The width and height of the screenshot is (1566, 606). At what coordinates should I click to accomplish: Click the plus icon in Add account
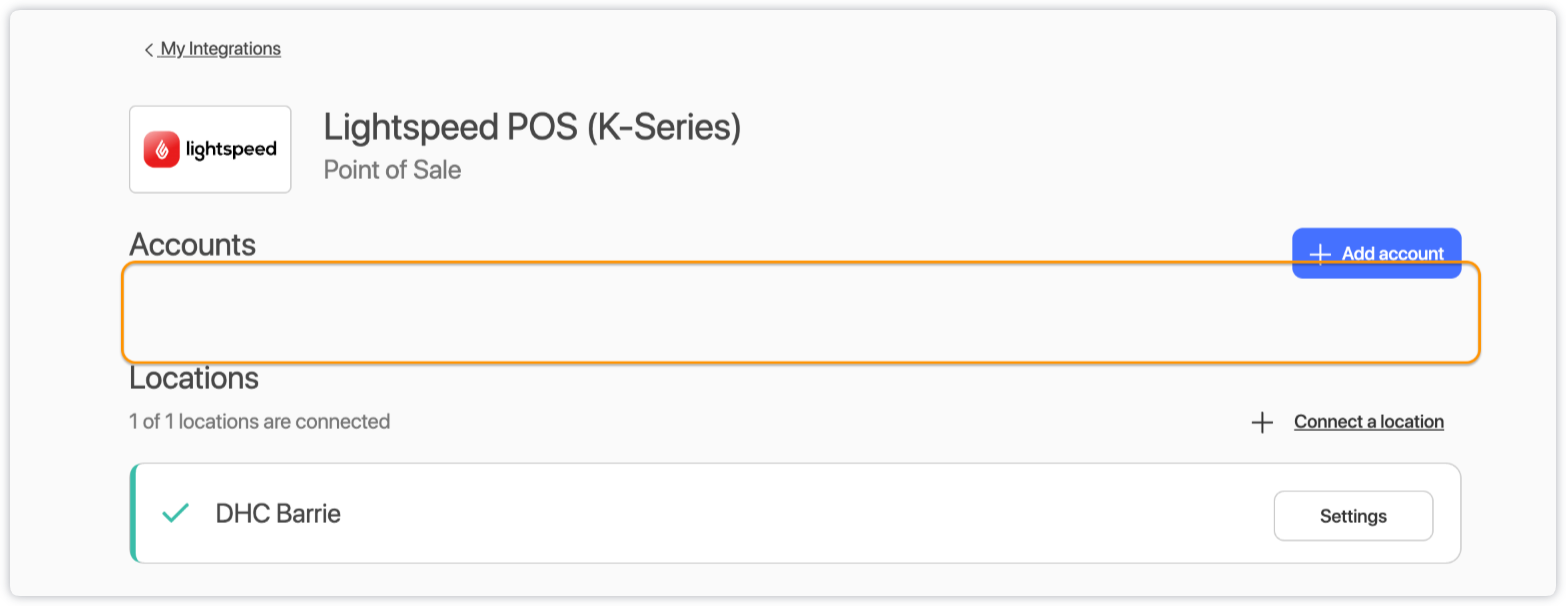[1320, 254]
